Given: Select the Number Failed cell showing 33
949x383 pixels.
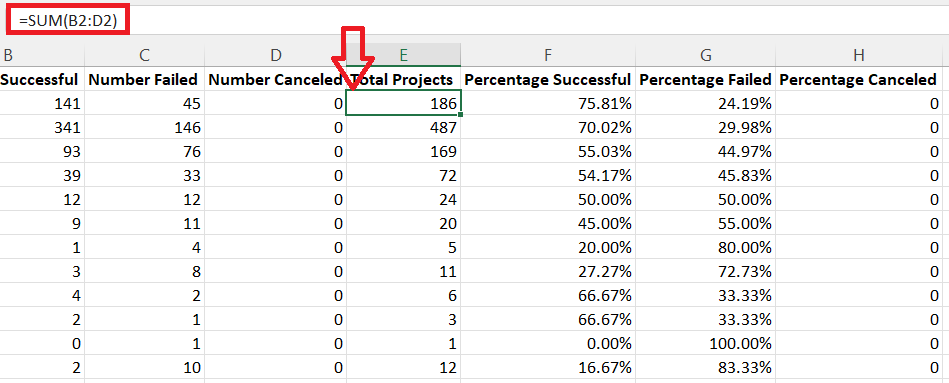Looking at the screenshot, I should click(x=144, y=175).
